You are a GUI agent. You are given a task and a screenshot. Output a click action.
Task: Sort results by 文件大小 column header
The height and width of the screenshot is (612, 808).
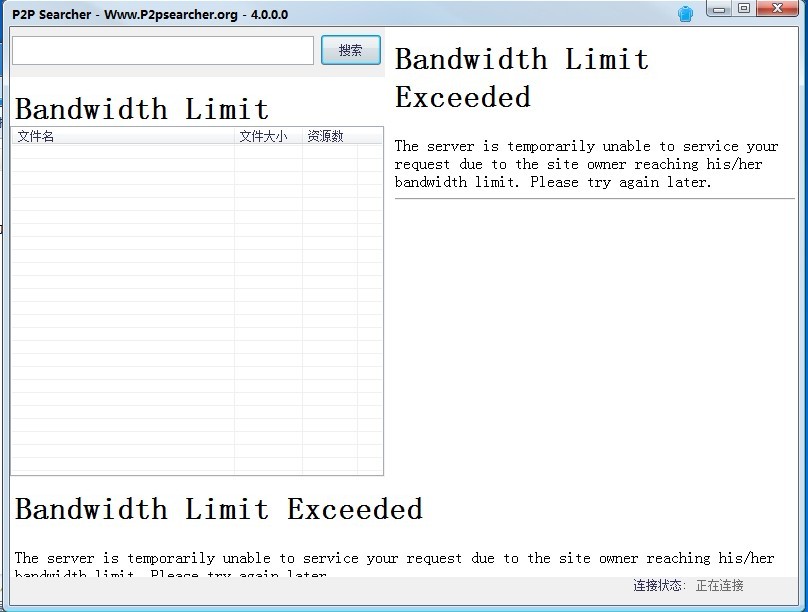point(264,136)
